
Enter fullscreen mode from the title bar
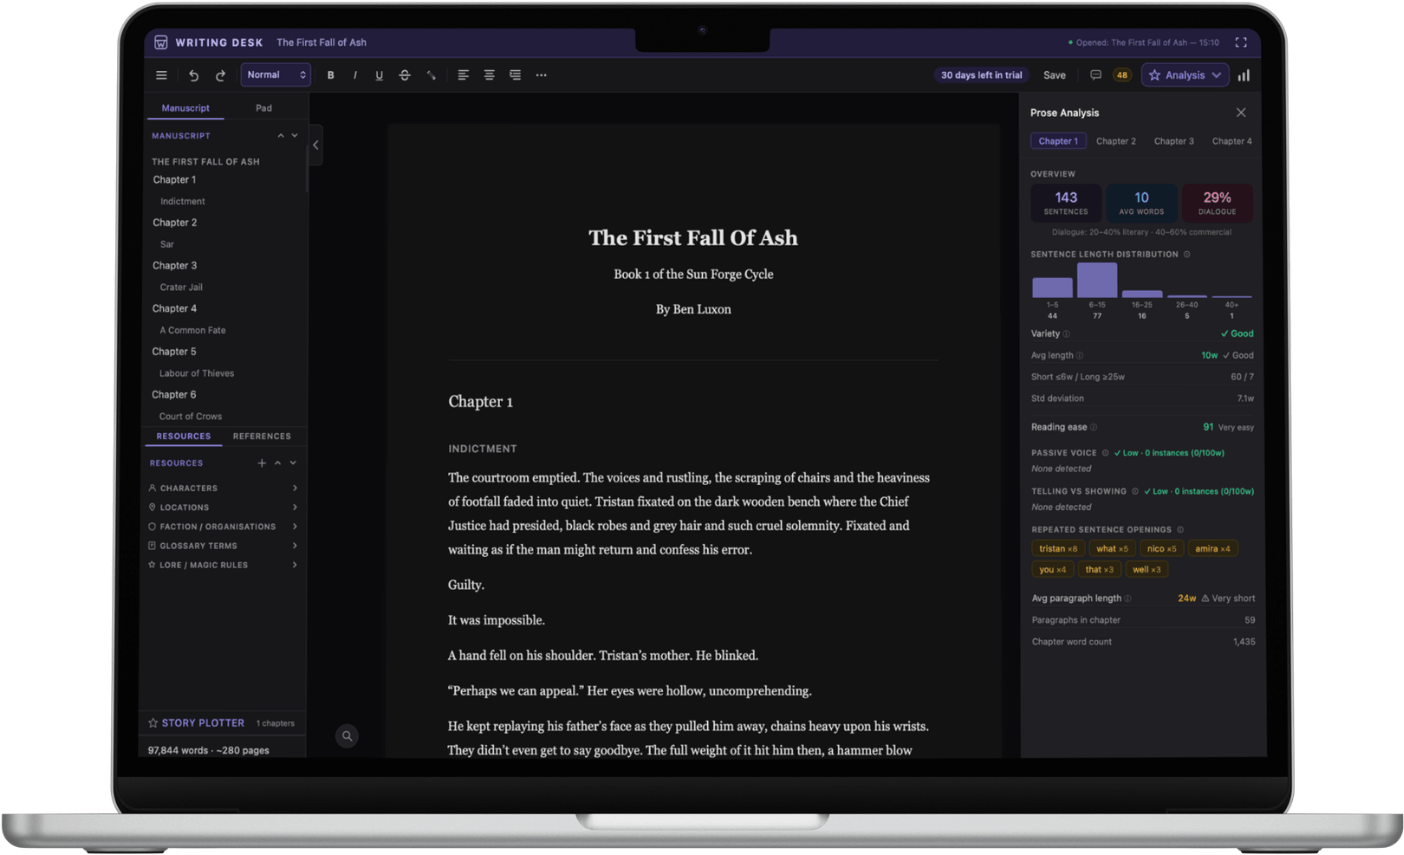1241,42
